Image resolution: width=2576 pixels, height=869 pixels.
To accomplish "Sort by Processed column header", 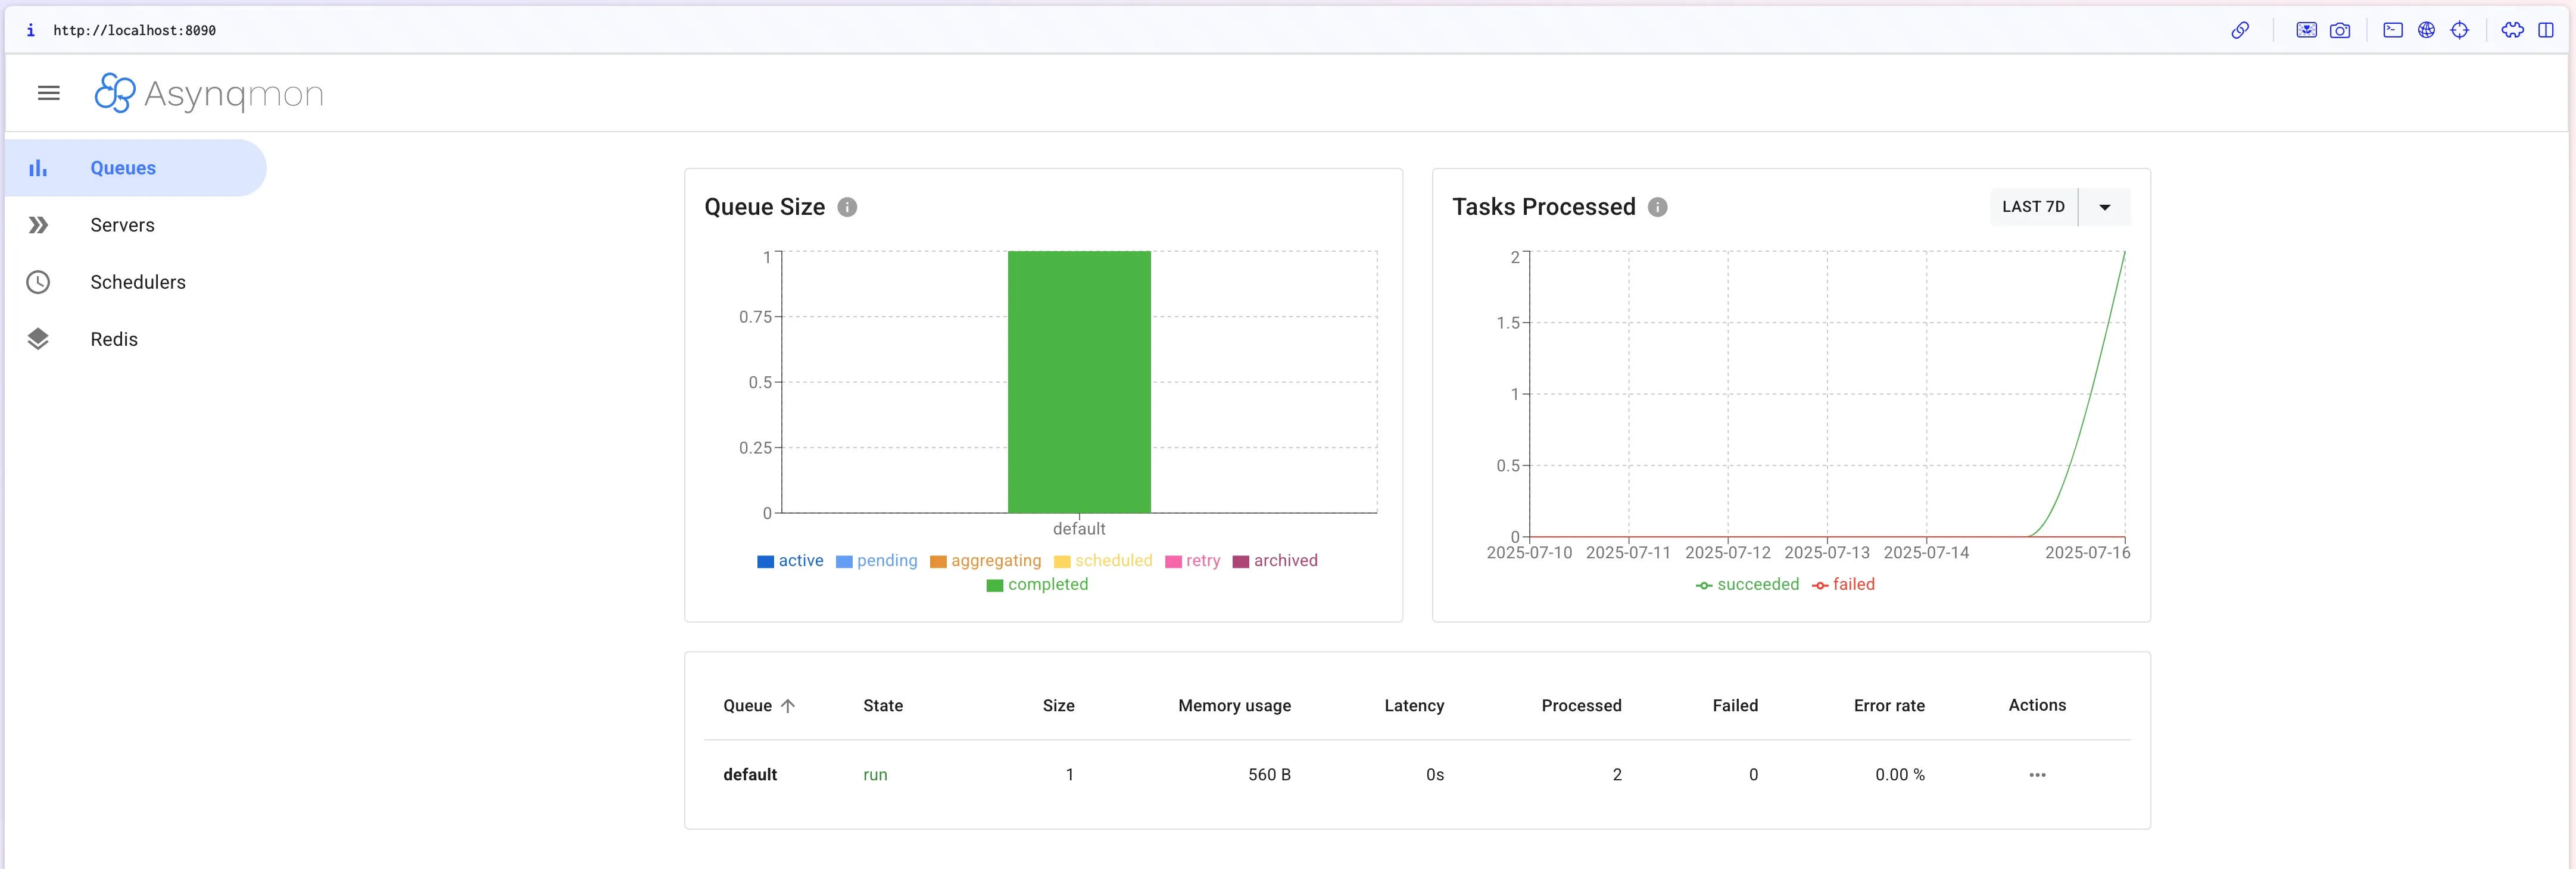I will [1581, 706].
